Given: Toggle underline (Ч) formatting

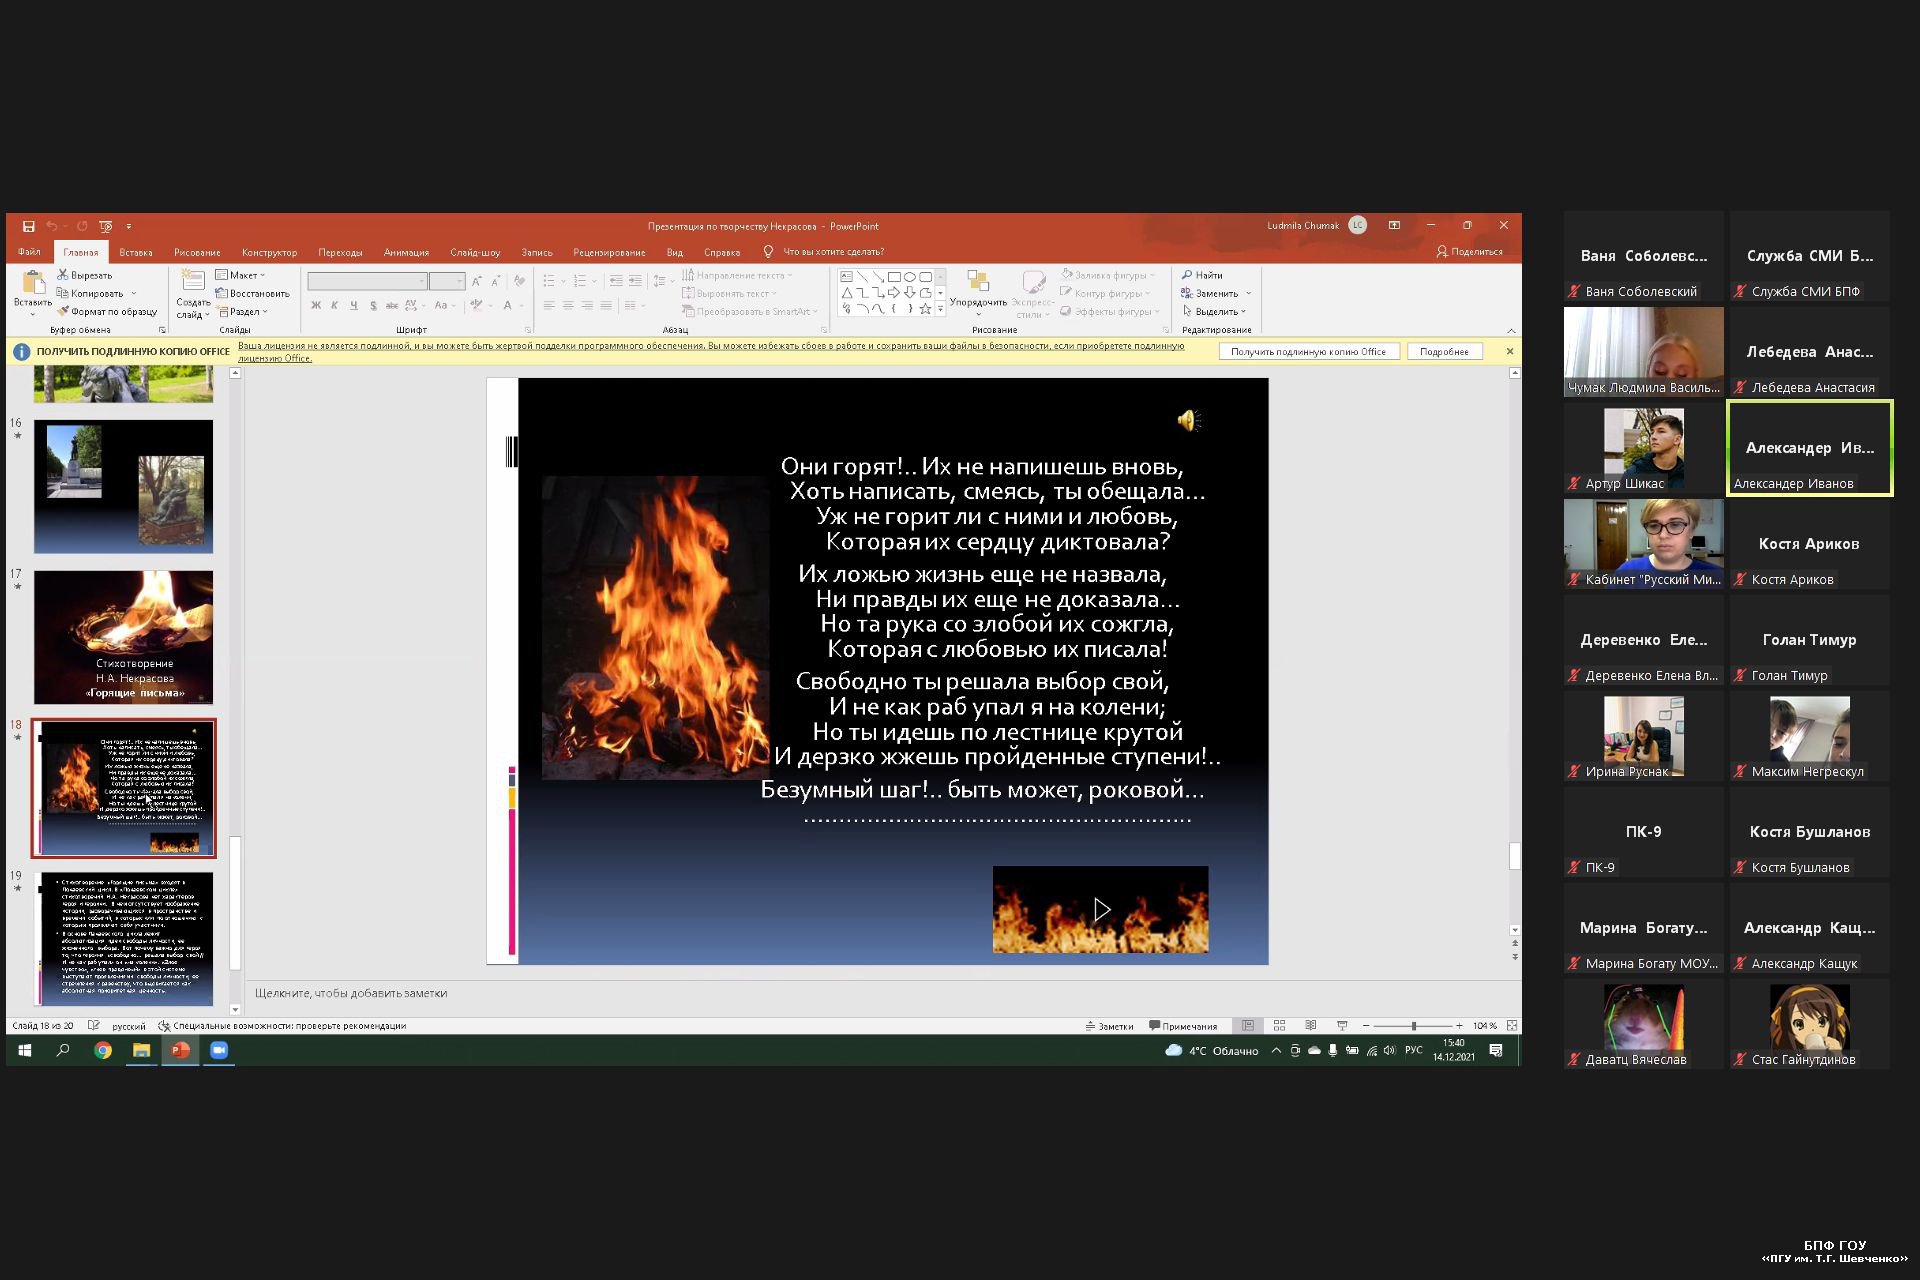Looking at the screenshot, I should (x=354, y=306).
